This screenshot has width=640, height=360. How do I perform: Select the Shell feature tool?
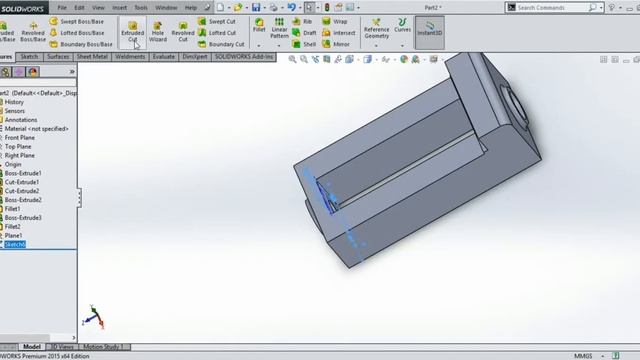304,44
